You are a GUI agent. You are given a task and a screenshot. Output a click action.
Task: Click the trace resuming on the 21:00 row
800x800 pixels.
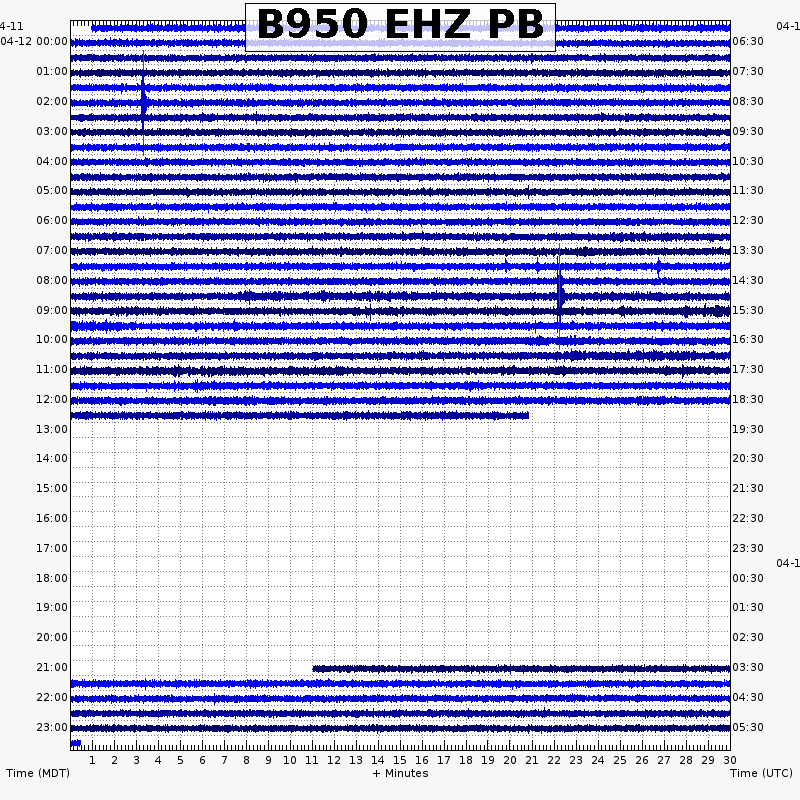pyautogui.click(x=521, y=668)
